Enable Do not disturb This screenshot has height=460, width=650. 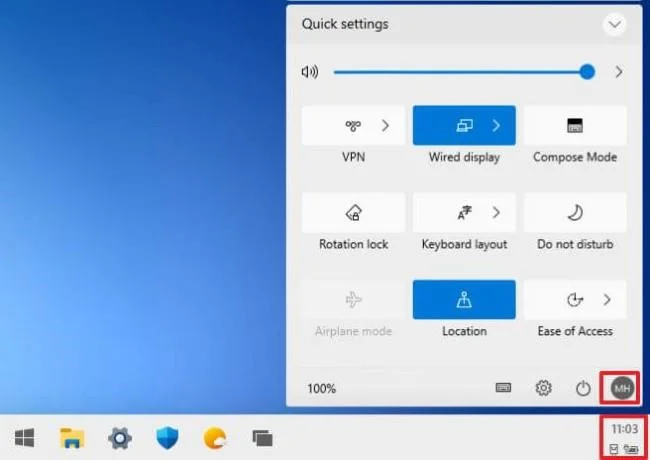(575, 213)
